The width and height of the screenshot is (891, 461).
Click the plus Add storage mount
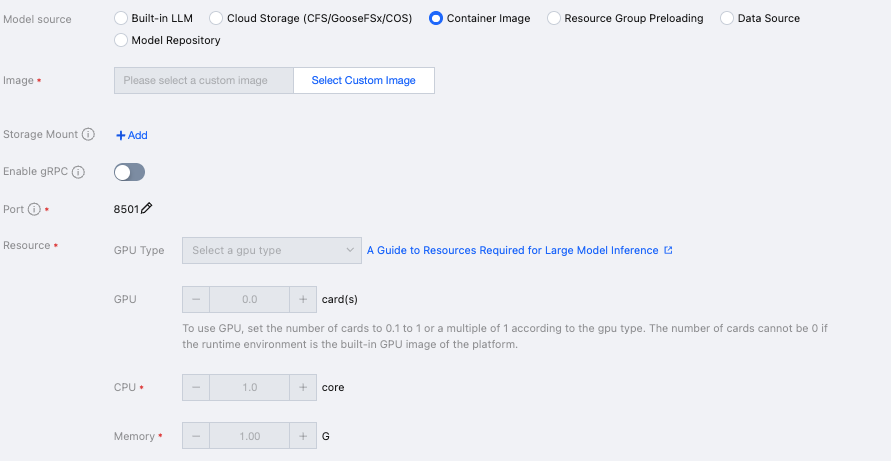pyautogui.click(x=132, y=135)
